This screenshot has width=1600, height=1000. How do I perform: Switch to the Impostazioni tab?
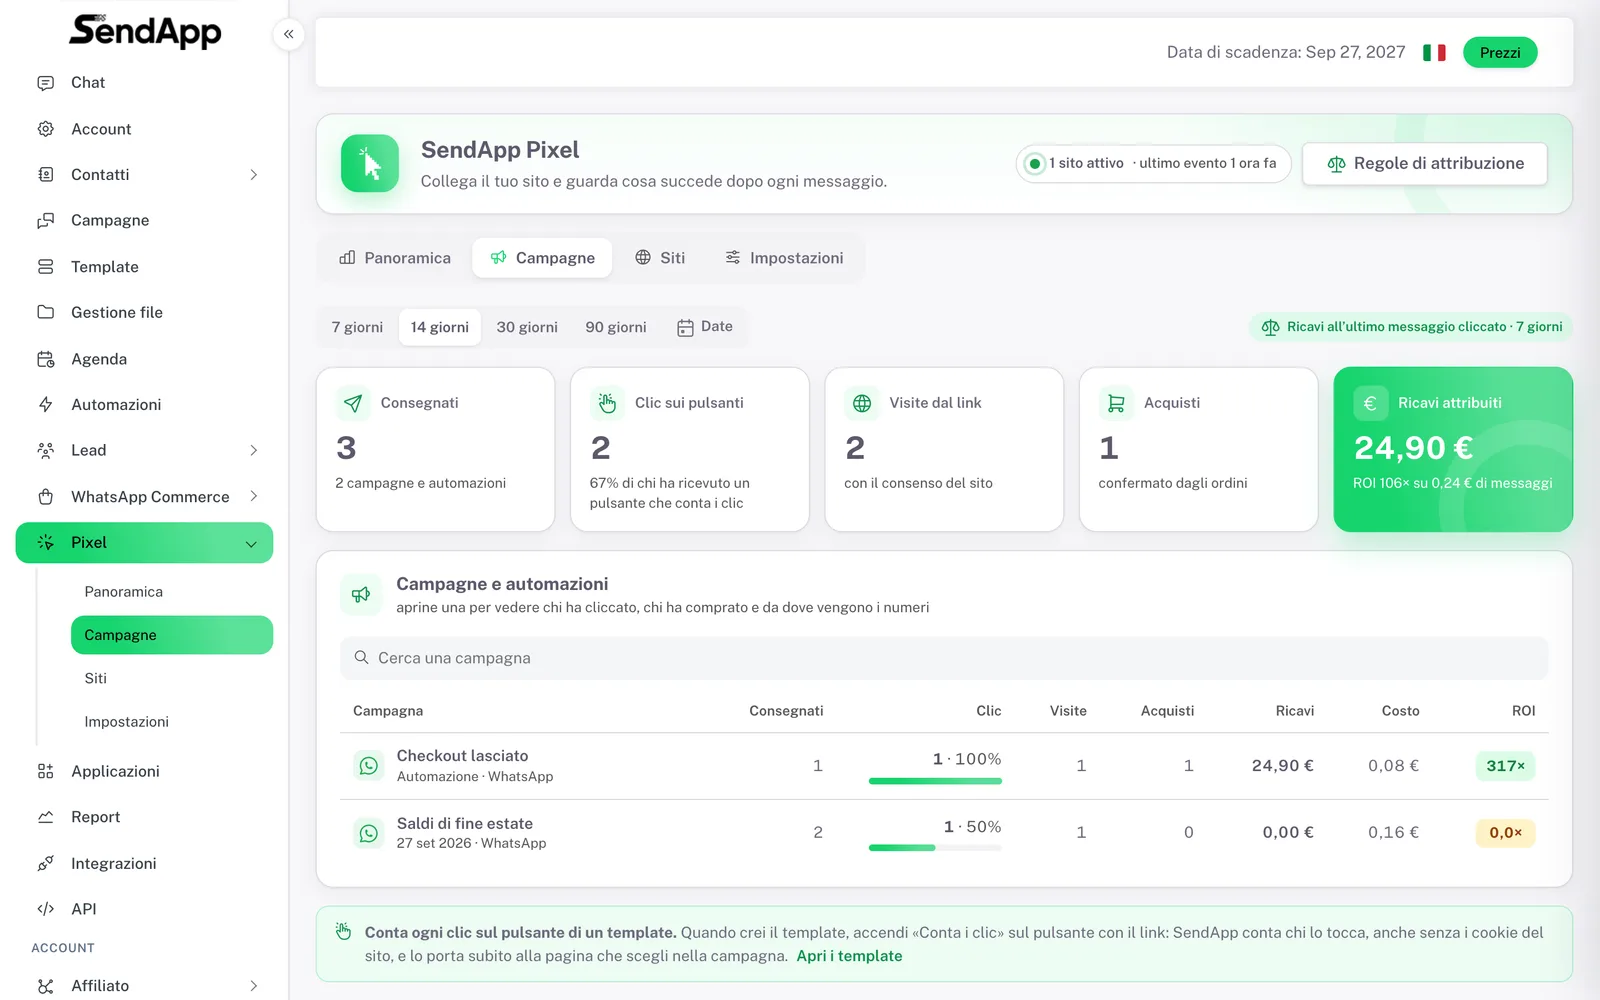pyautogui.click(x=785, y=258)
